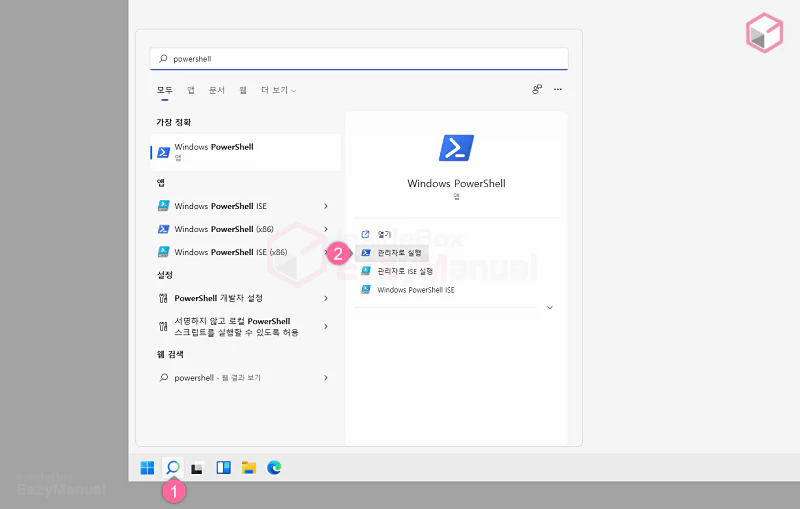Click the PowerShell 개발자 설정 settings icon
The image size is (800, 509).
pyautogui.click(x=163, y=298)
